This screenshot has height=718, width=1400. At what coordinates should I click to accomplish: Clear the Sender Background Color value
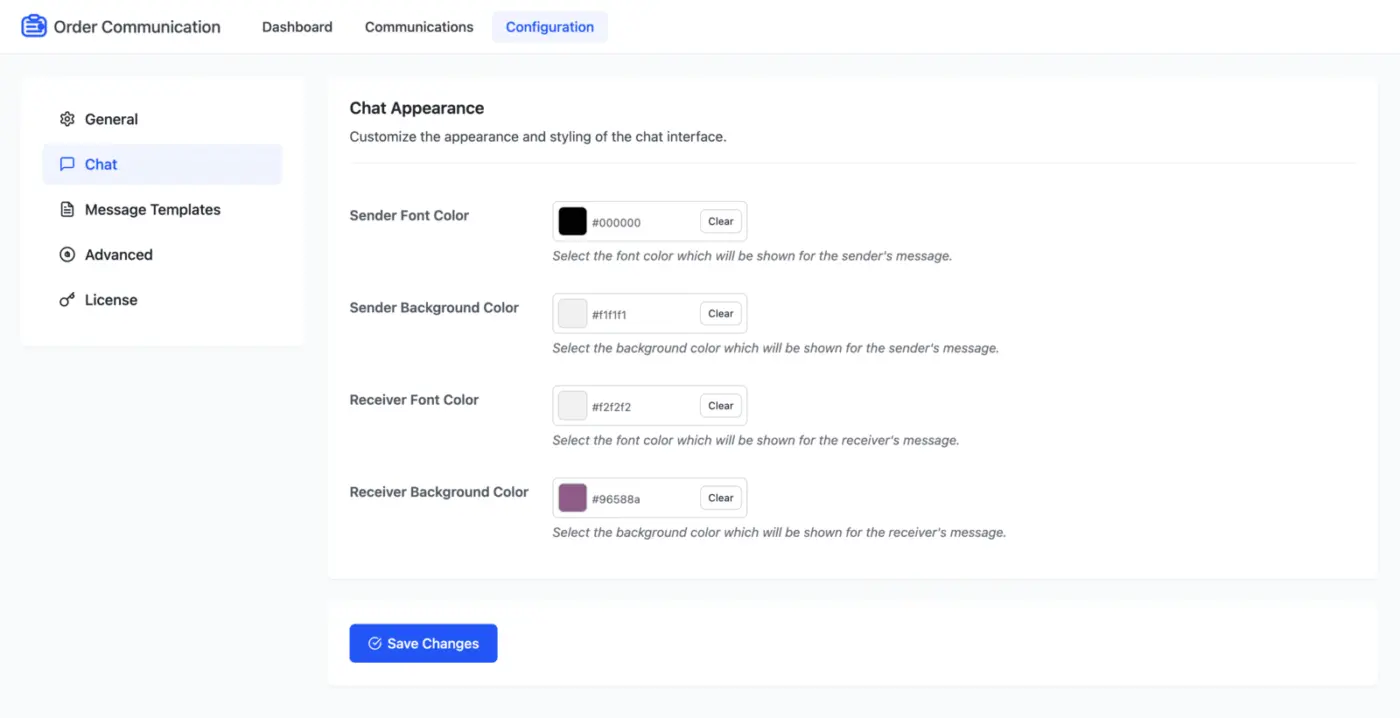coord(720,313)
